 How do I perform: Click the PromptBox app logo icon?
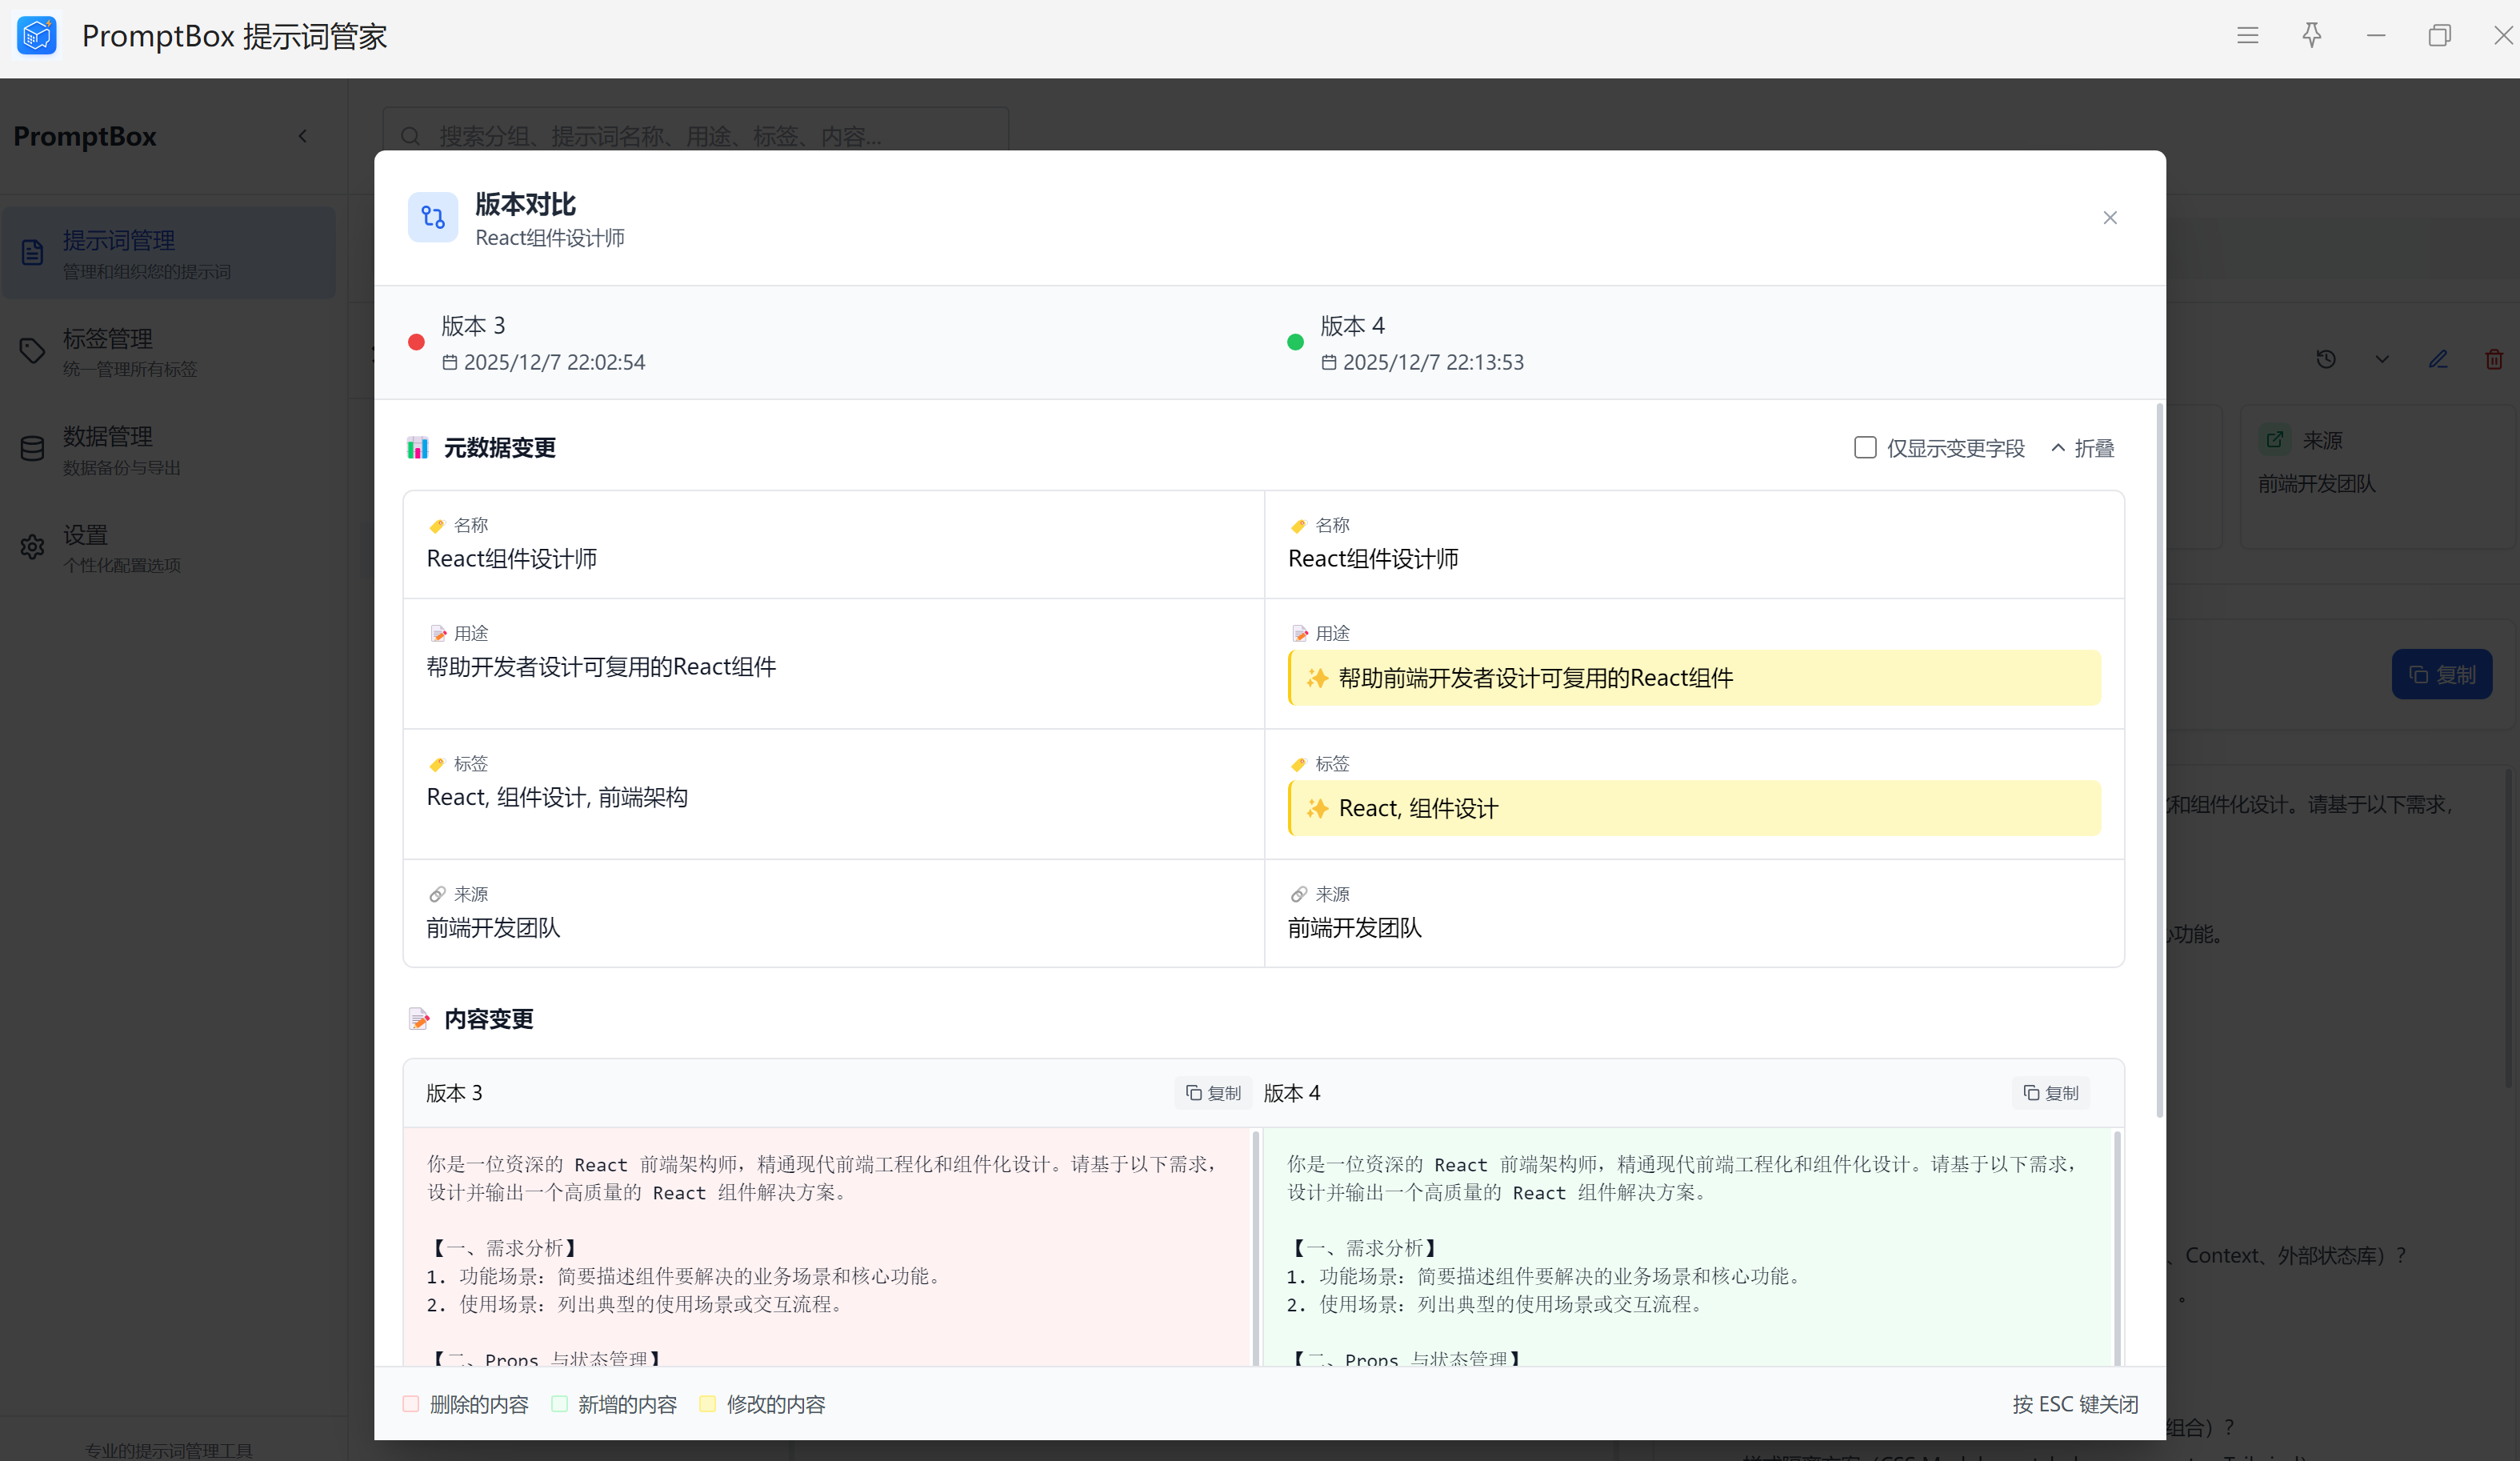pyautogui.click(x=37, y=36)
